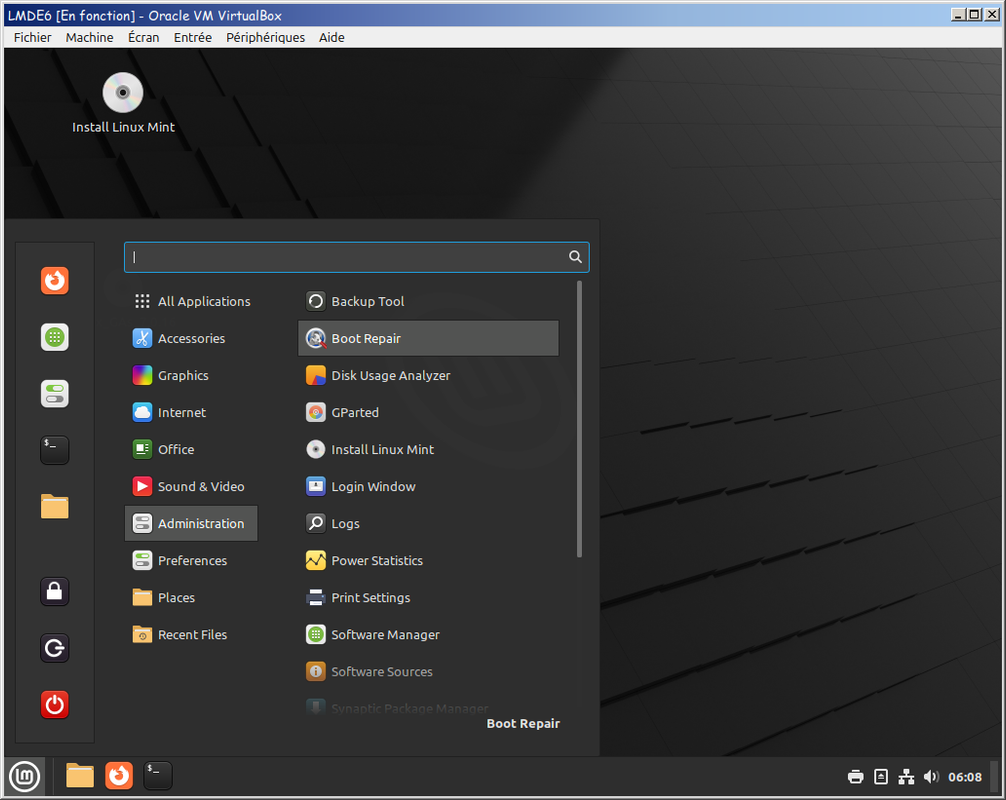The width and height of the screenshot is (1006, 800).
Task: Select the Accessories category
Action: [191, 338]
